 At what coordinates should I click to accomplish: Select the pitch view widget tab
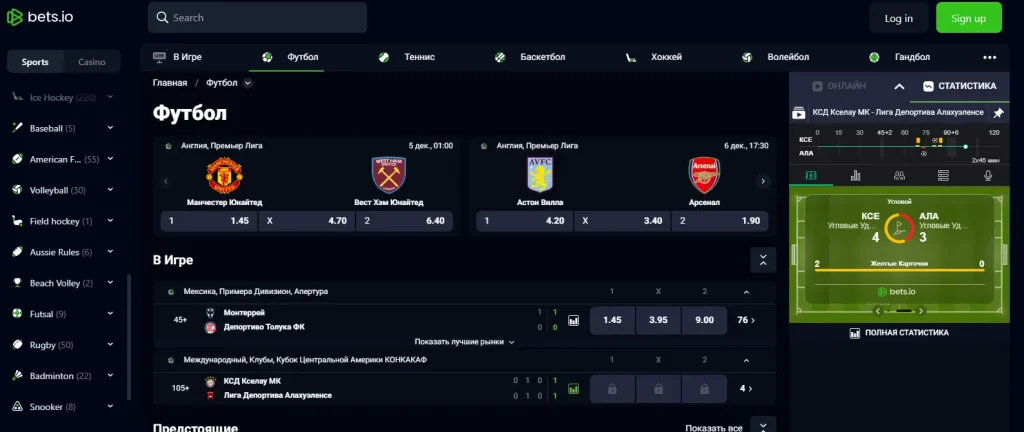810,176
